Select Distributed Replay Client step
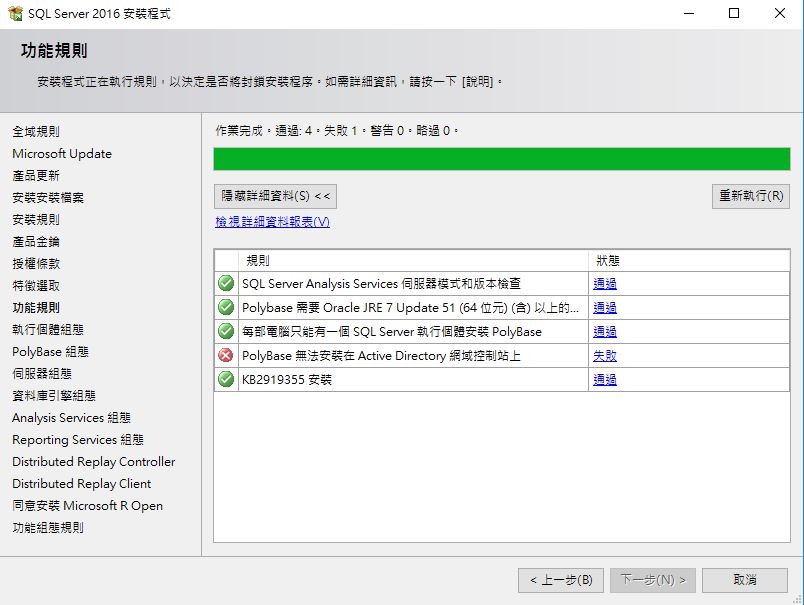The width and height of the screenshot is (804, 605). [x=82, y=484]
